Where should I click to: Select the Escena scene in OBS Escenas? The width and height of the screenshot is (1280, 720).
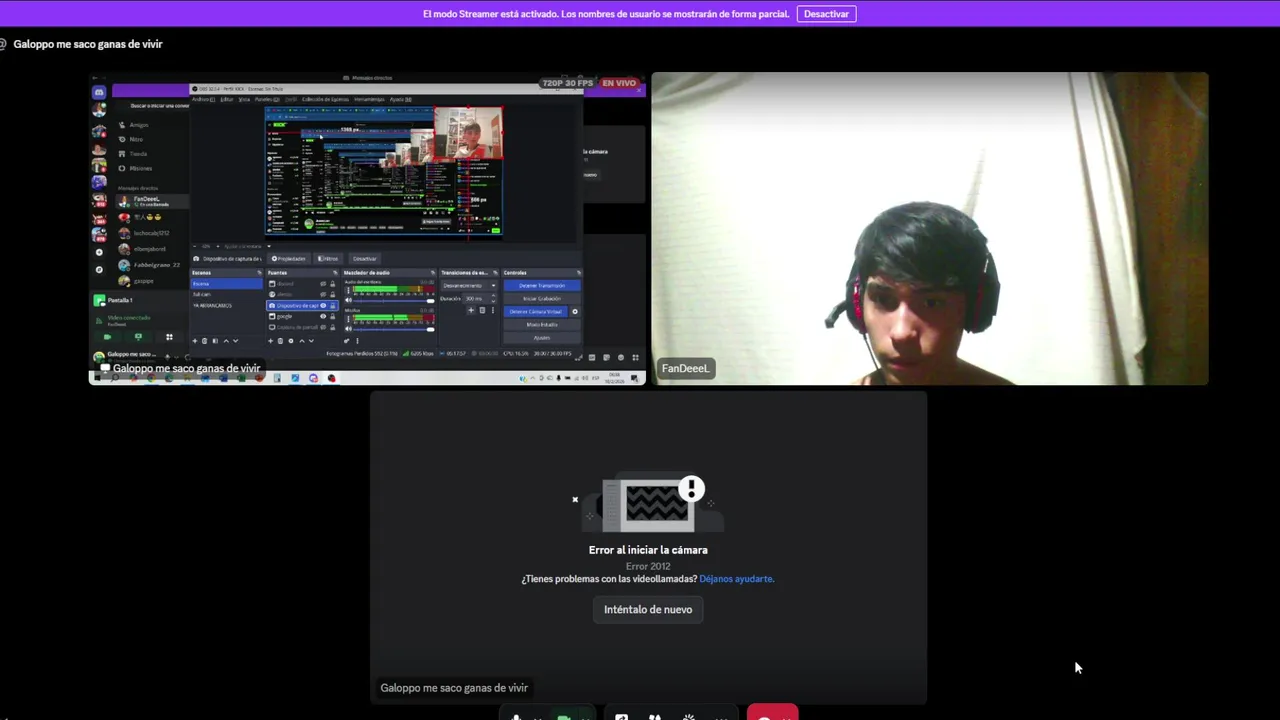(x=226, y=283)
